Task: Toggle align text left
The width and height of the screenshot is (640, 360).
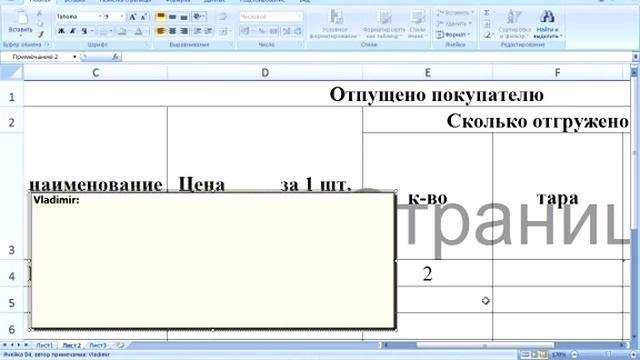Action: (161, 31)
